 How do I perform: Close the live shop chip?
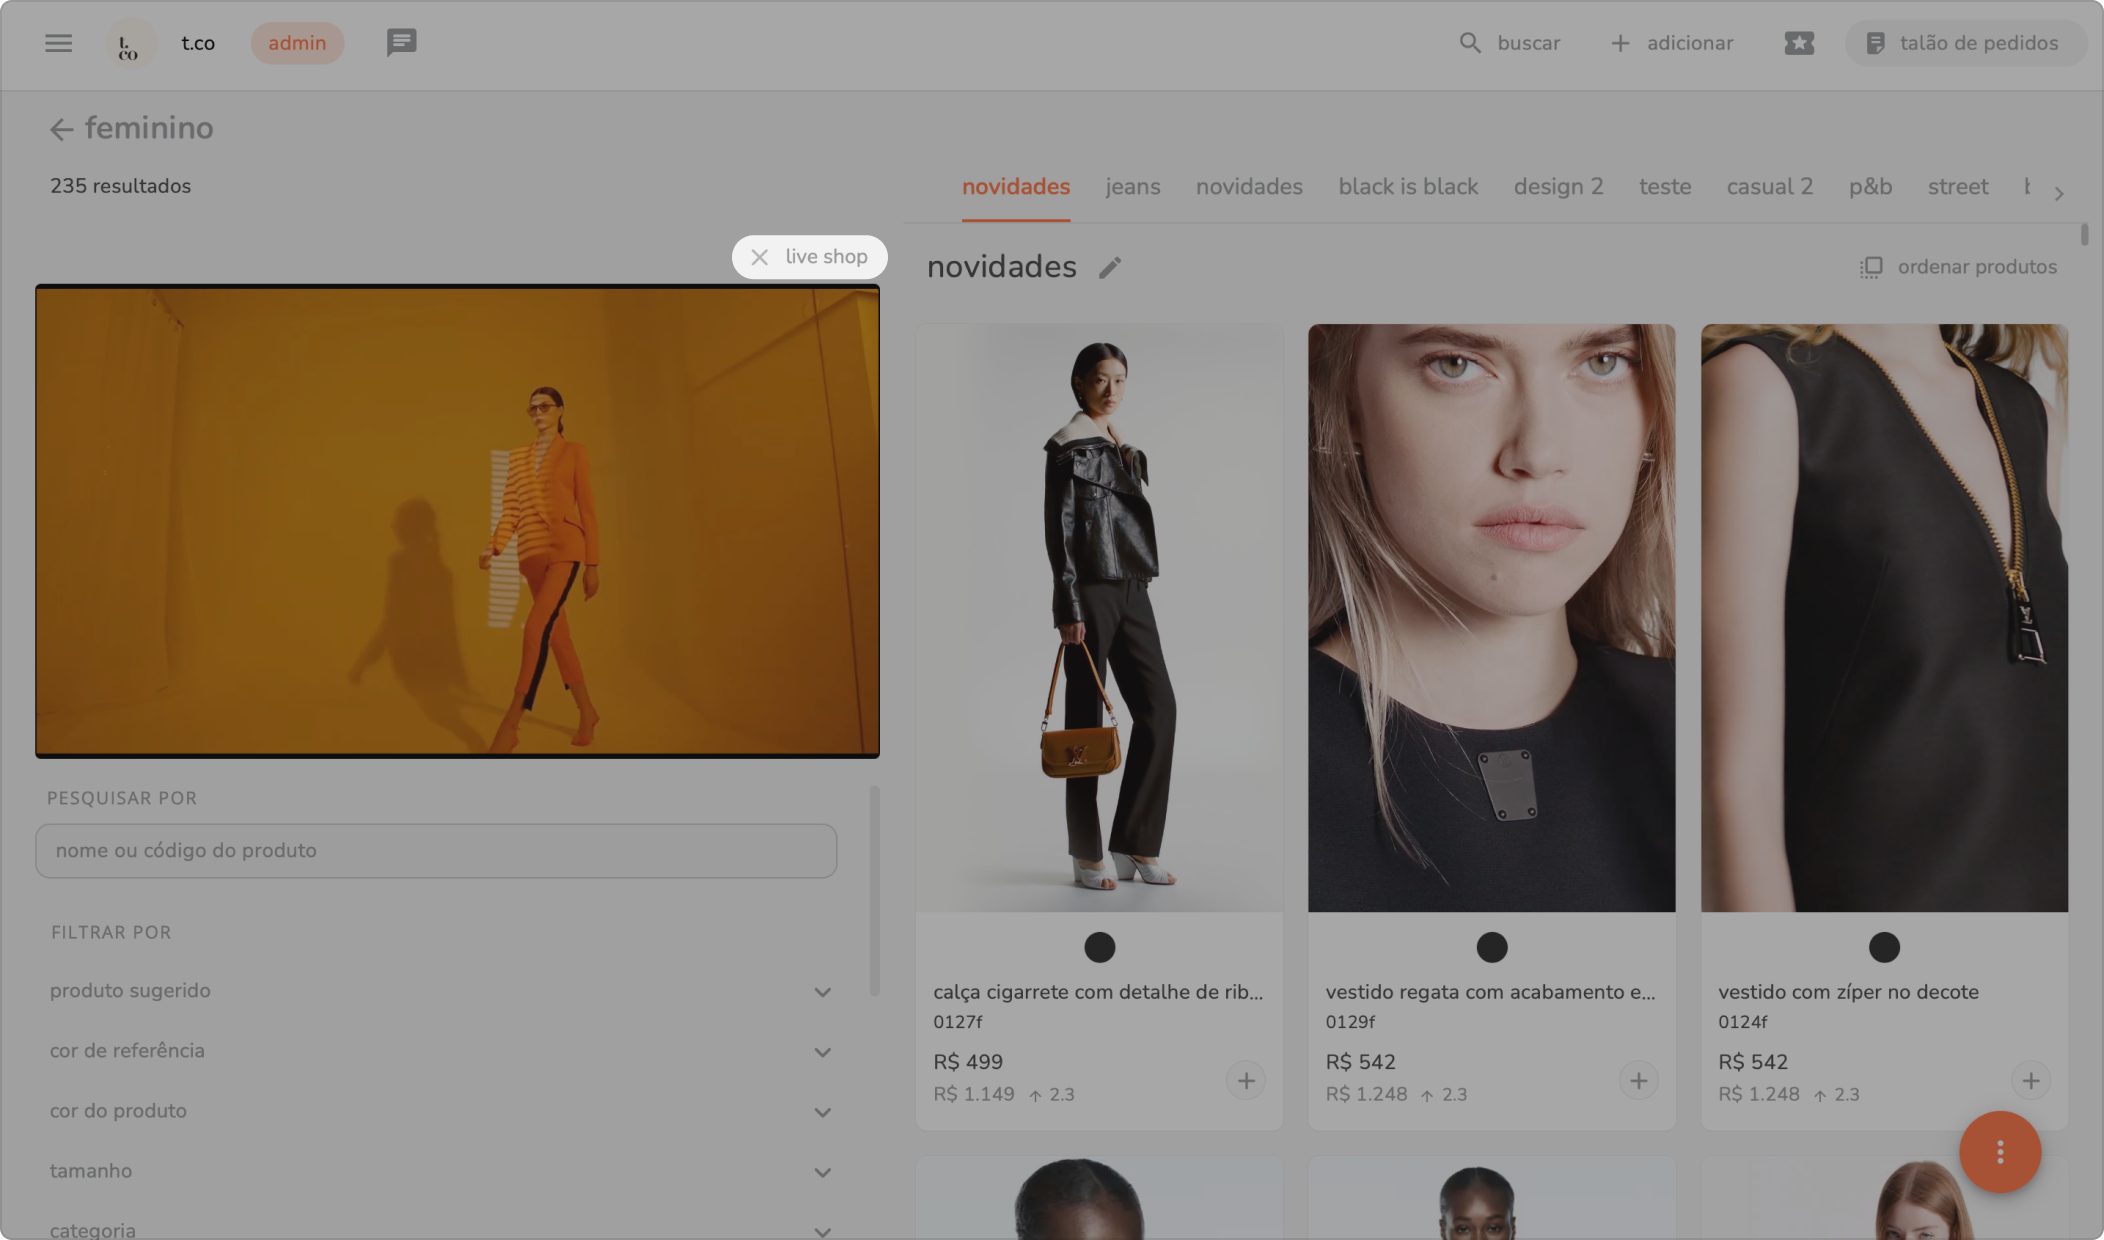[760, 257]
